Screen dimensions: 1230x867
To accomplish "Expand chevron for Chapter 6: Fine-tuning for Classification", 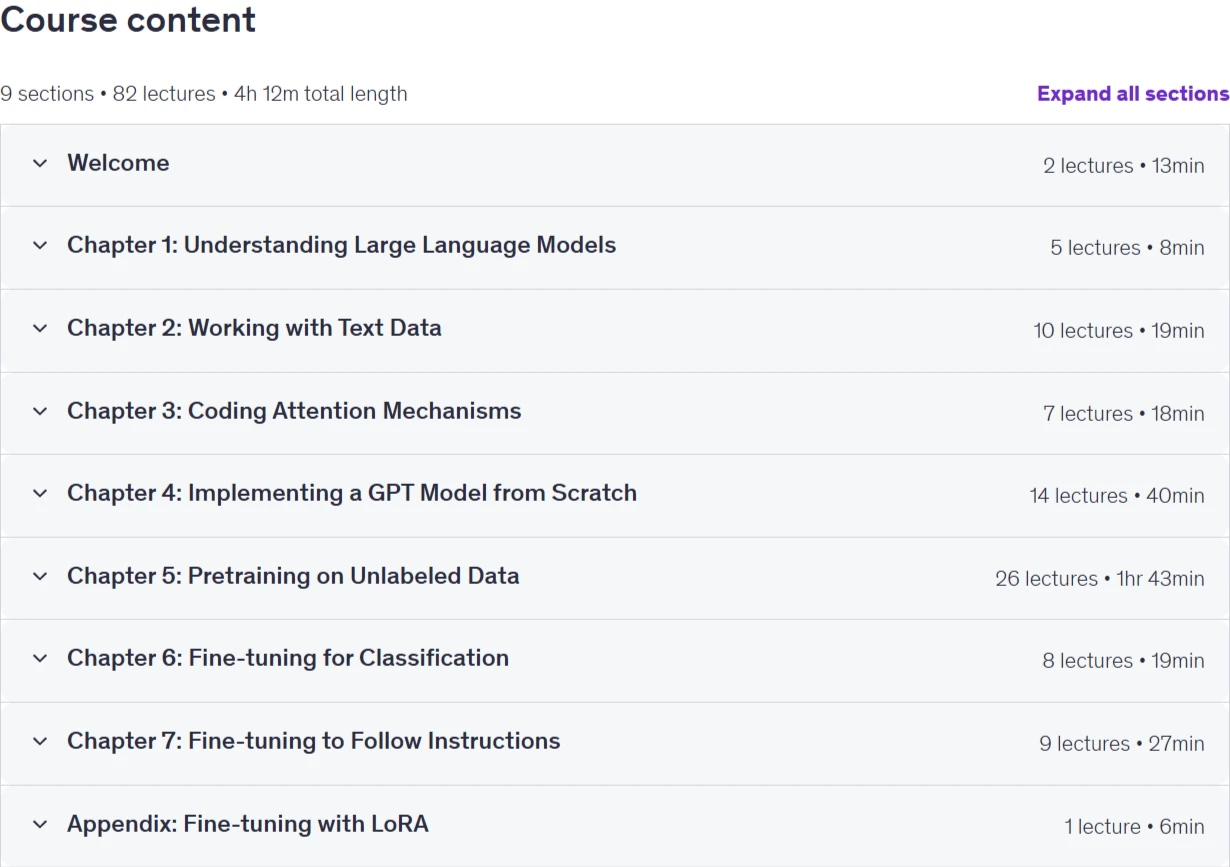I will (40, 658).
